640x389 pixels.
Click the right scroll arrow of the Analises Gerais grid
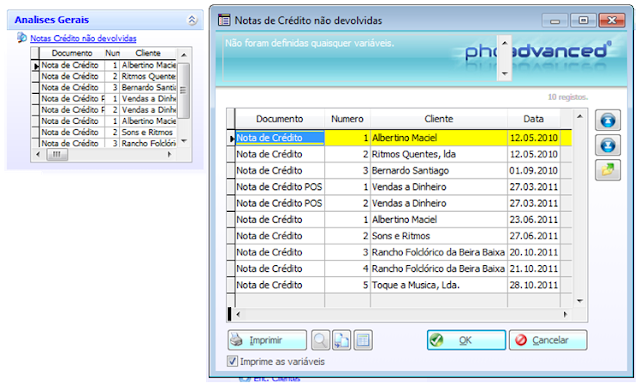170,154
